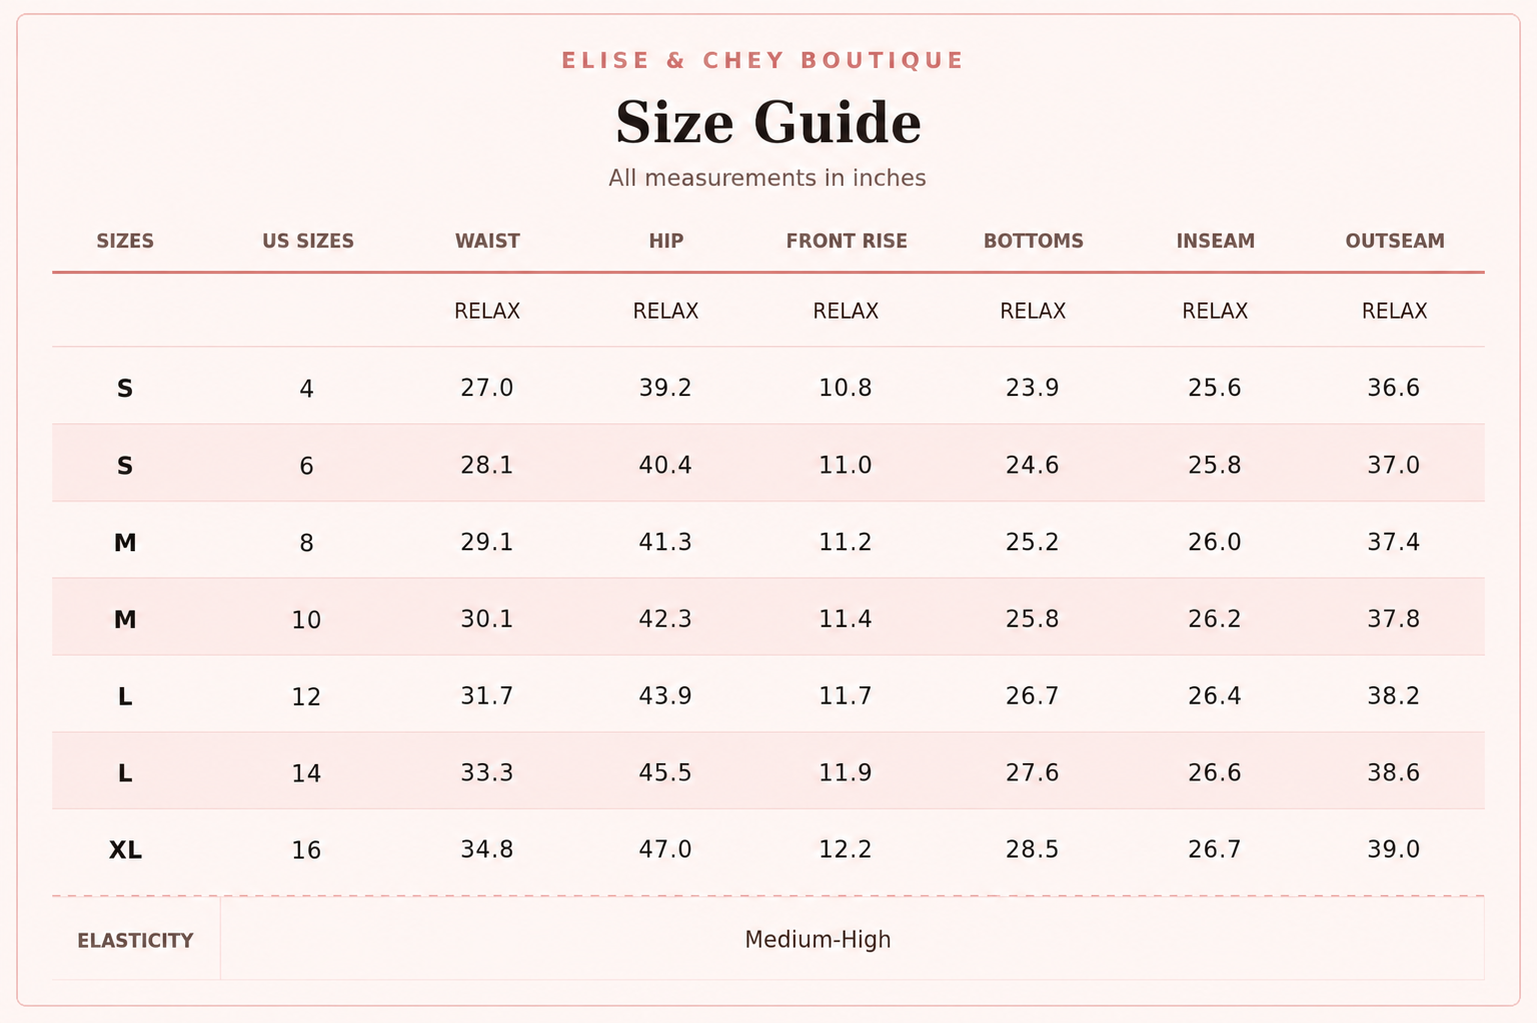Click the Elise & Chey Boutique title
The height and width of the screenshot is (1023, 1537).
(763, 61)
